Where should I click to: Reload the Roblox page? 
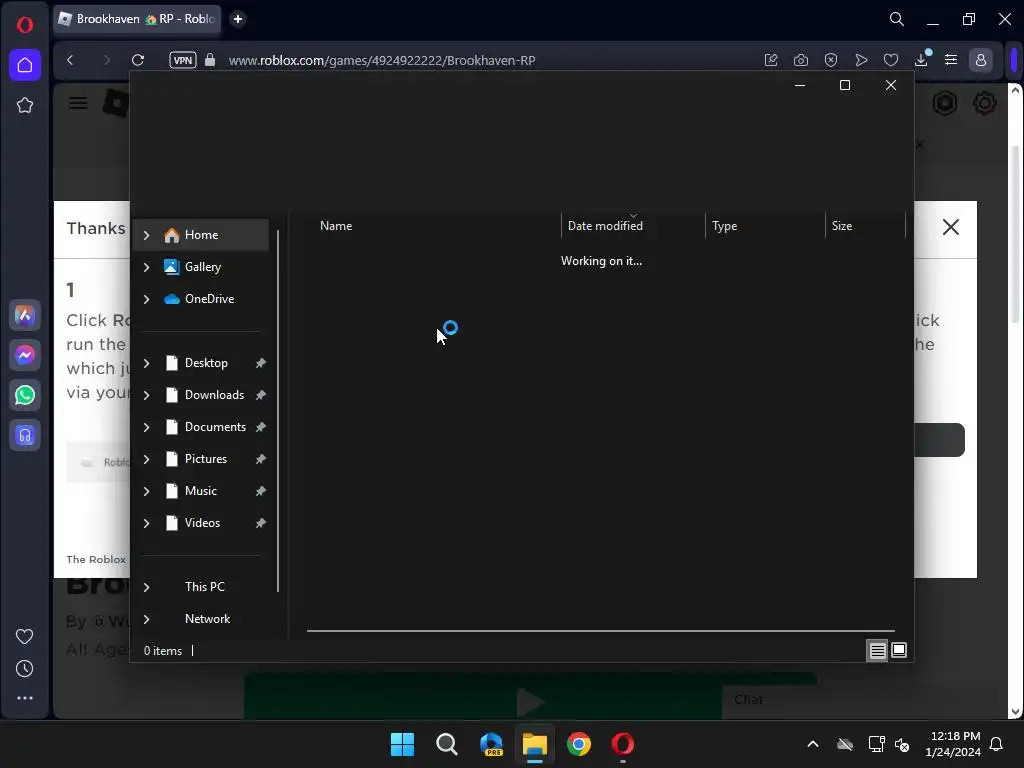138,60
